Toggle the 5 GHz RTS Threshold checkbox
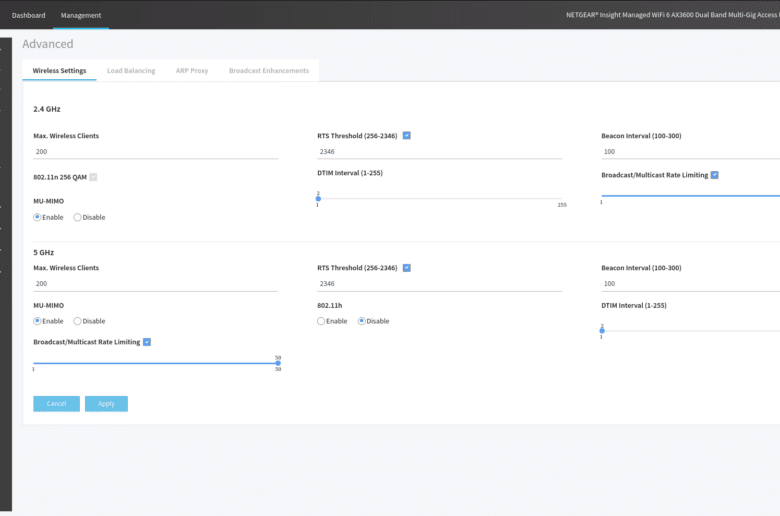780x516 pixels. coord(407,268)
